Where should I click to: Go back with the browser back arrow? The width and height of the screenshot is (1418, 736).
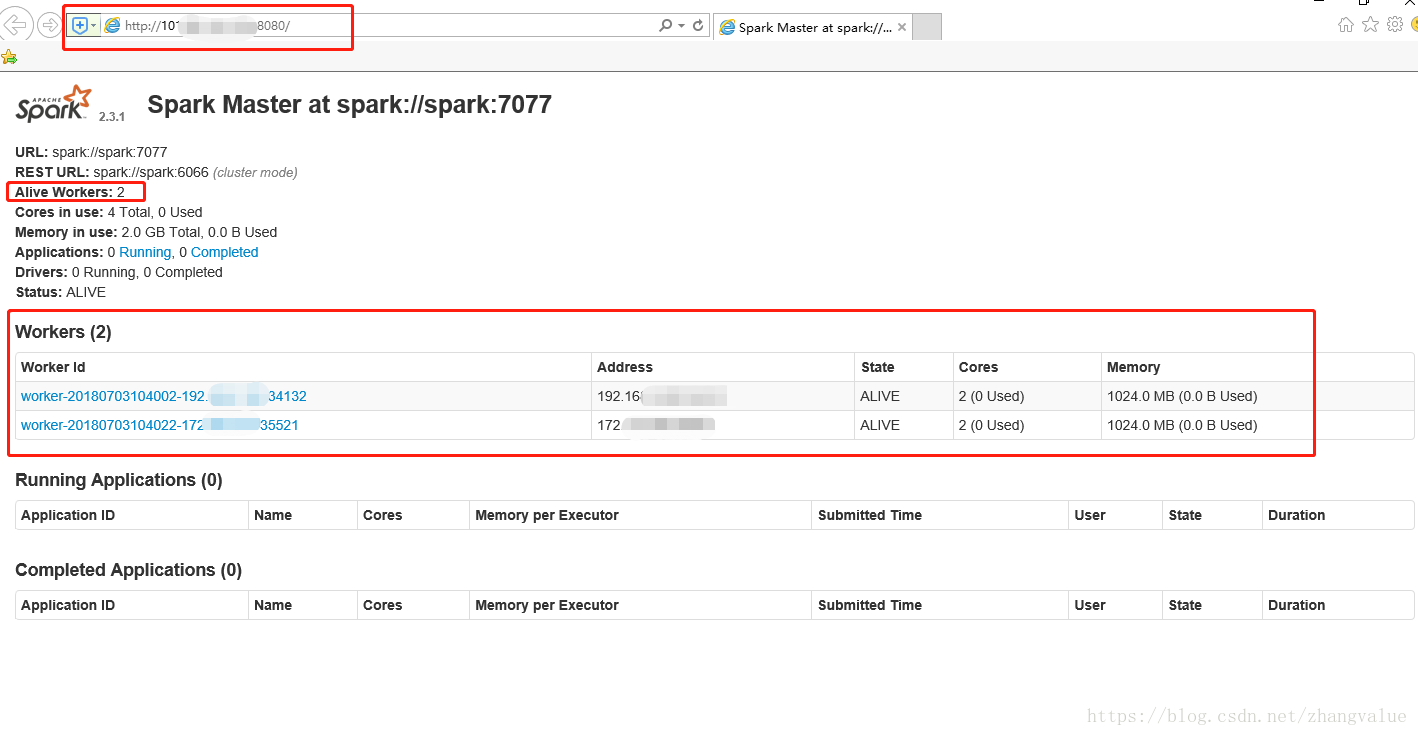[x=18, y=25]
